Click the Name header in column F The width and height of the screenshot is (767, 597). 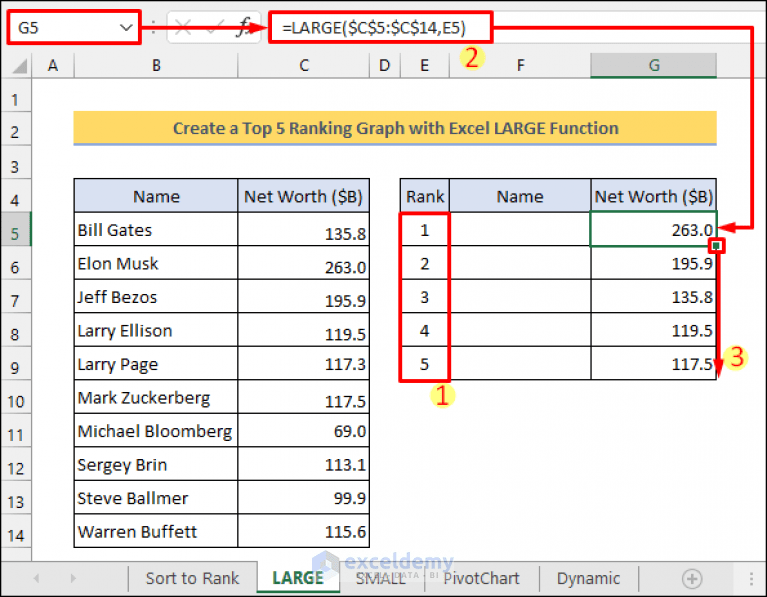[x=520, y=196]
